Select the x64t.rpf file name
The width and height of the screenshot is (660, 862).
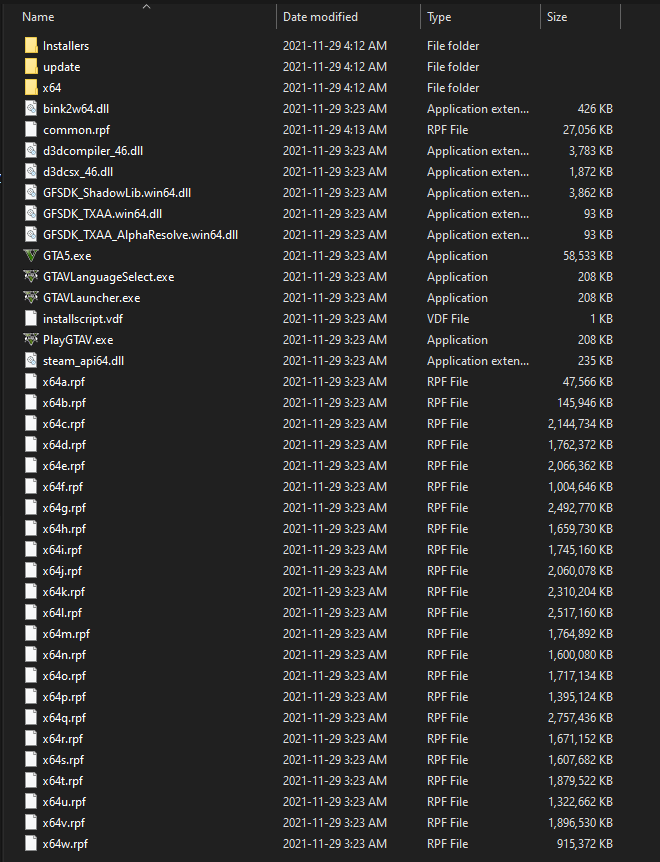63,781
